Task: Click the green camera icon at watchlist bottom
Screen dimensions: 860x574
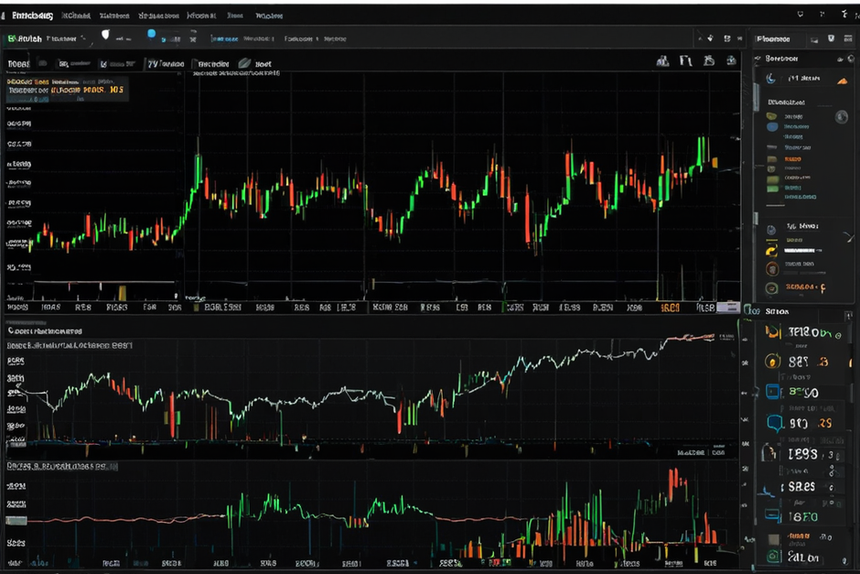Action: (x=773, y=556)
